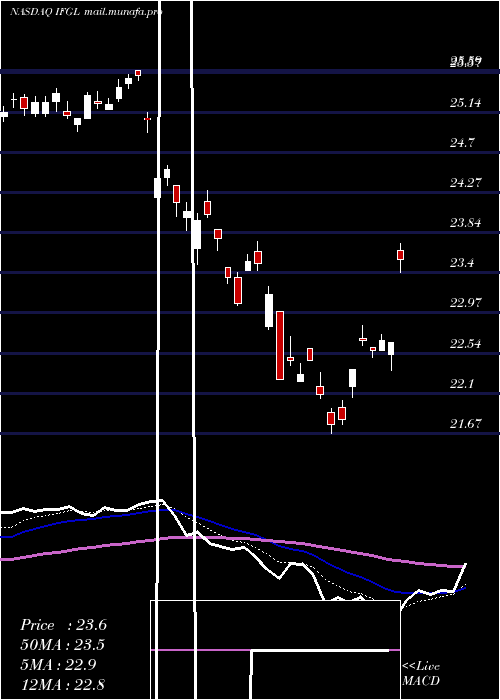
Task: Click the Live MACD label
Action: point(421,673)
